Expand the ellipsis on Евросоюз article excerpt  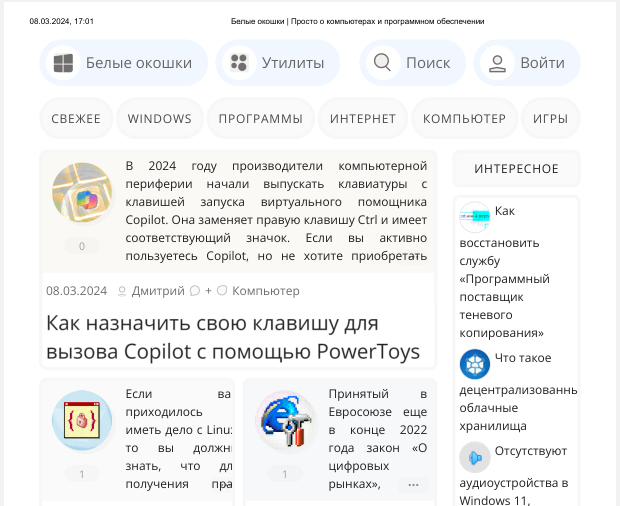click(413, 485)
